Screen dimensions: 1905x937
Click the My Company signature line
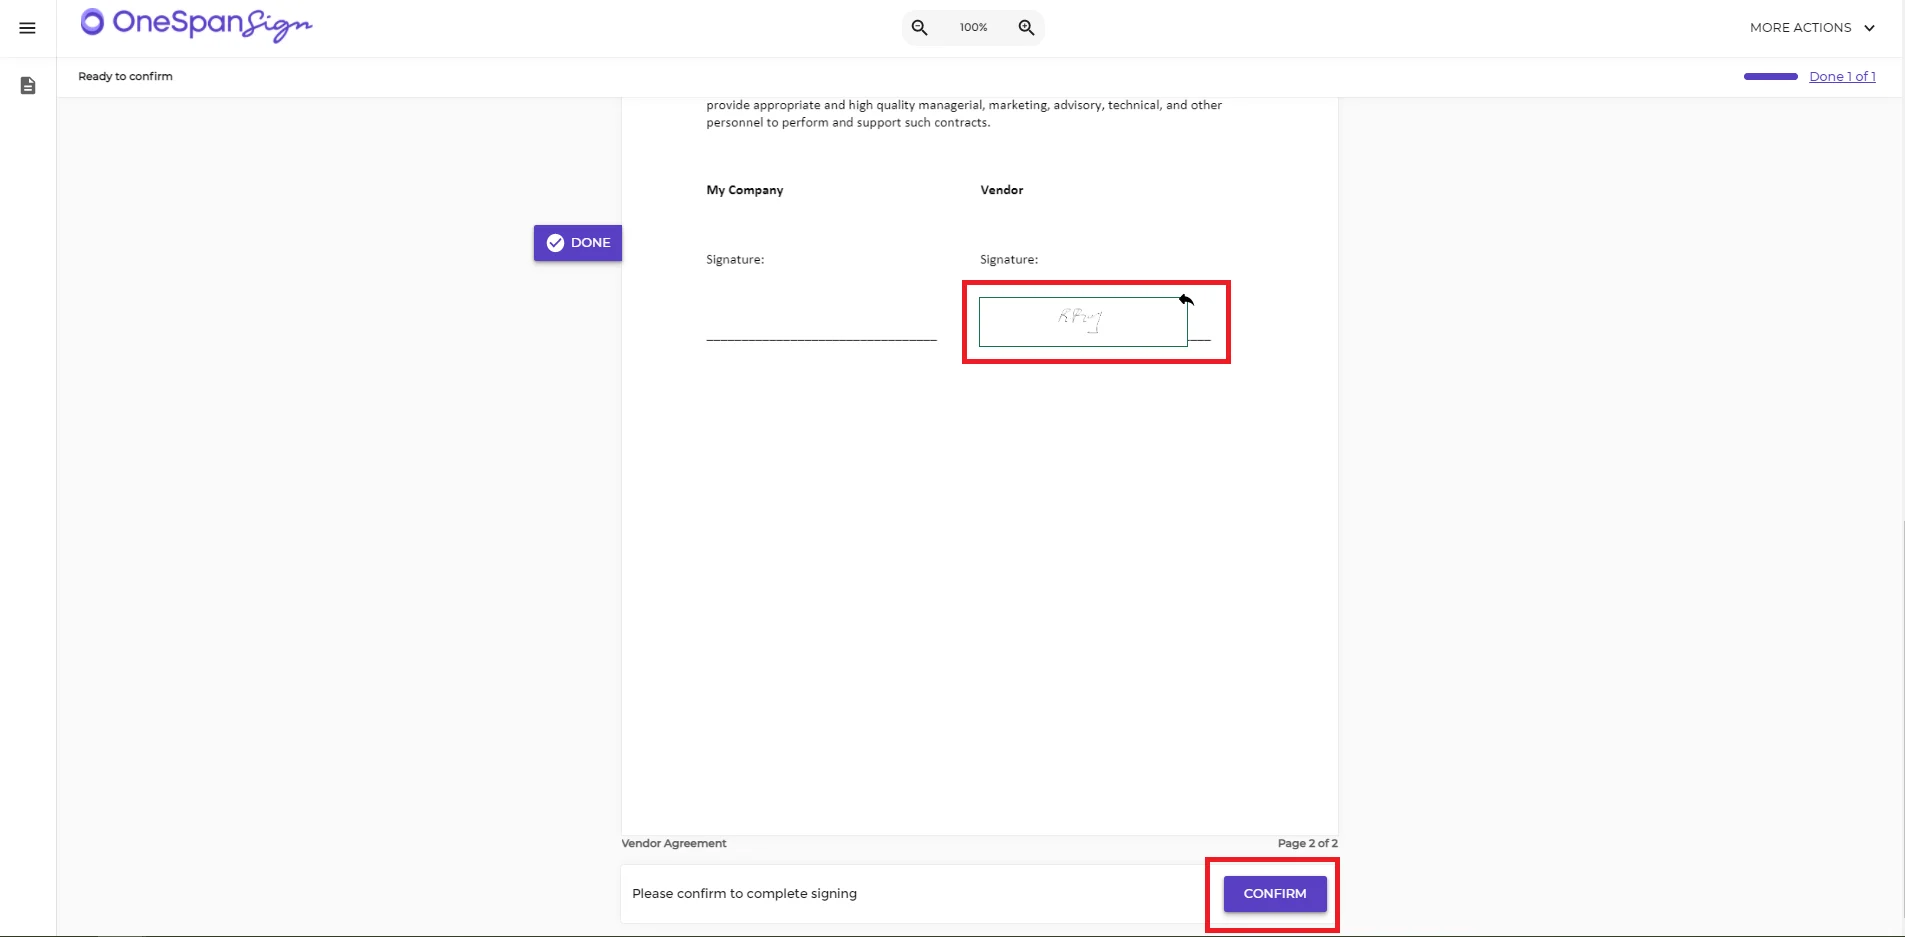pos(821,340)
